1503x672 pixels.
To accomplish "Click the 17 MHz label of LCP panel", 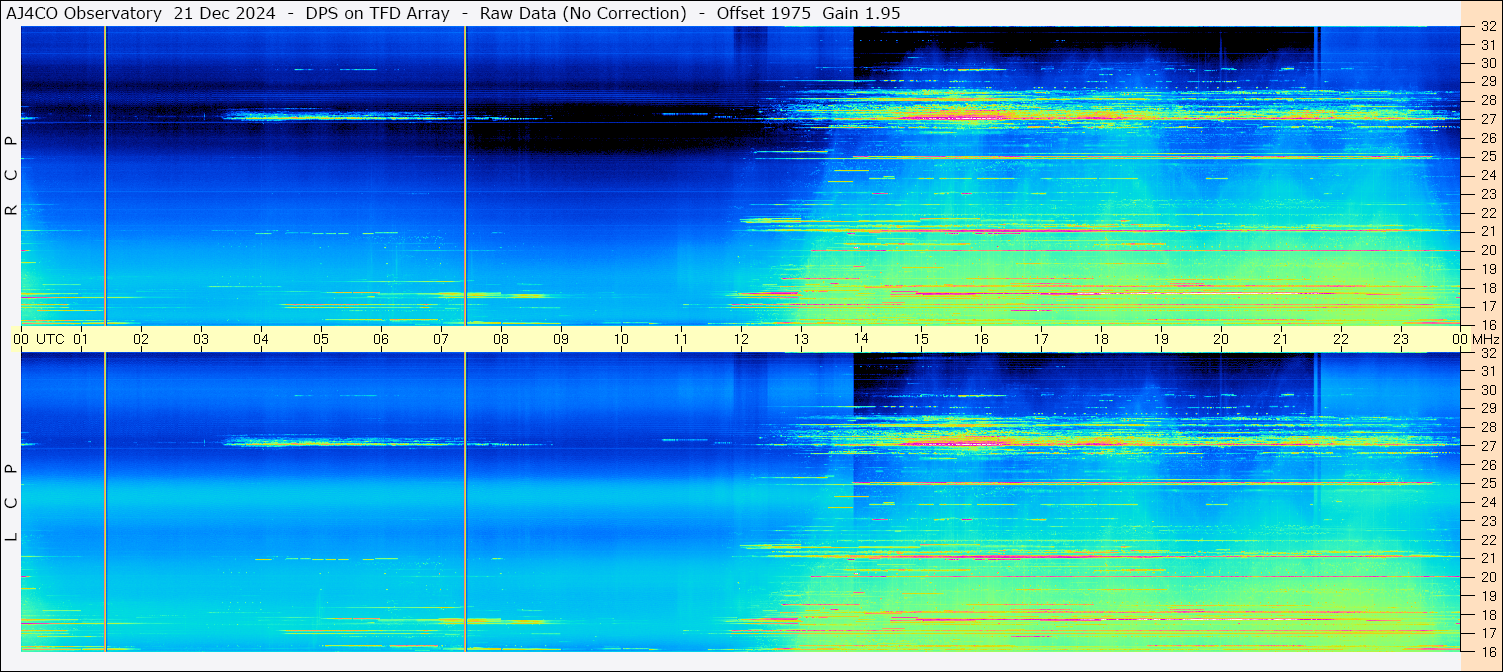I will coord(1487,633).
